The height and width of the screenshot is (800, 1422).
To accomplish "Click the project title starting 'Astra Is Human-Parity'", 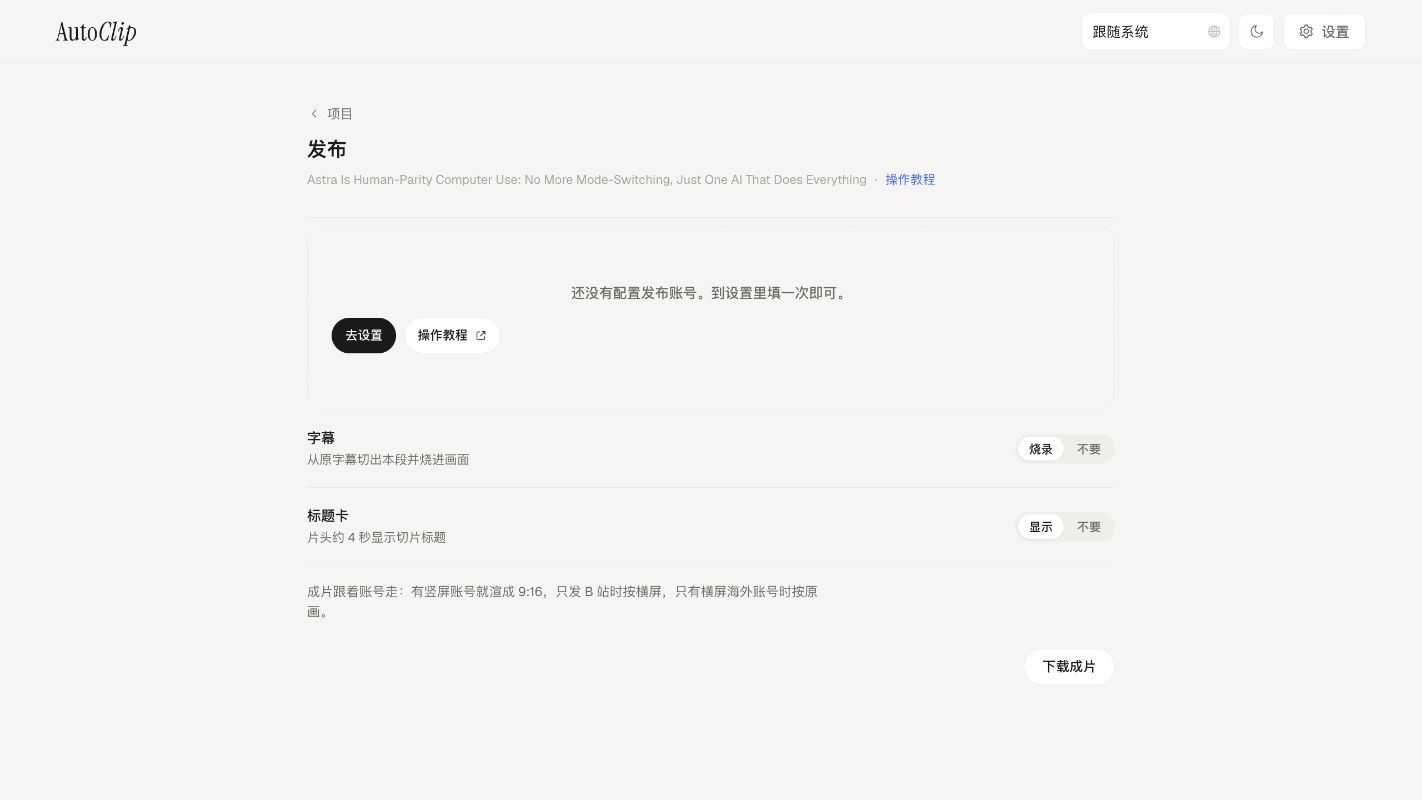I will [x=587, y=180].
